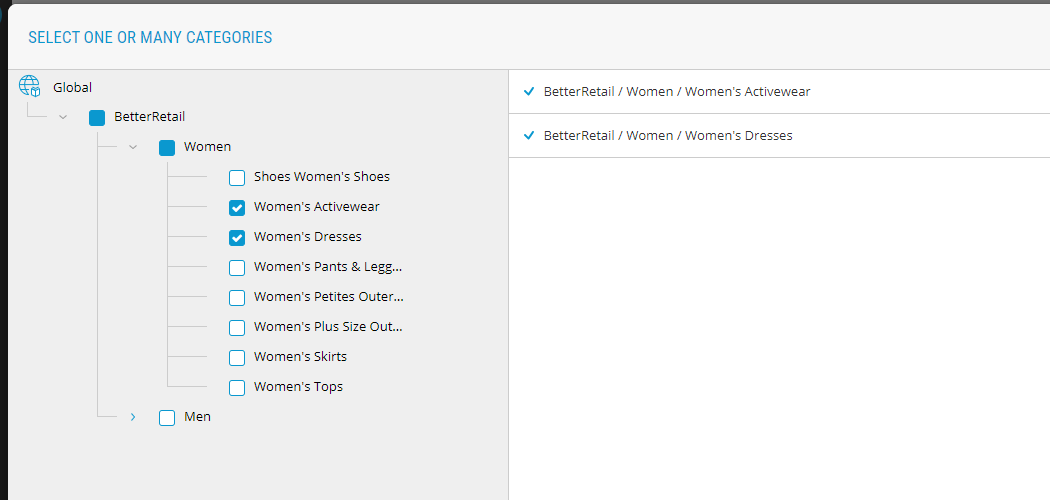Select the Women's Pants & Leggings checkbox

pyautogui.click(x=237, y=268)
